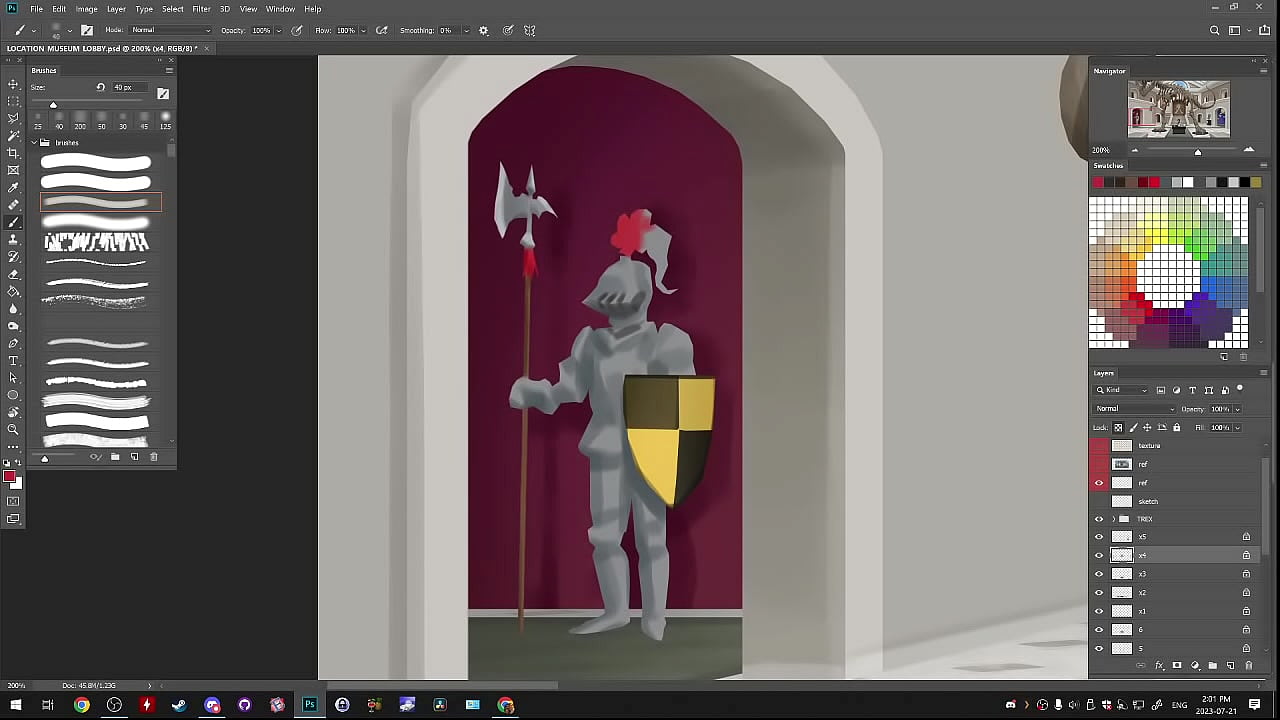Image resolution: width=1280 pixels, height=720 pixels.
Task: Select the Clone Stamp tool
Action: 13,239
